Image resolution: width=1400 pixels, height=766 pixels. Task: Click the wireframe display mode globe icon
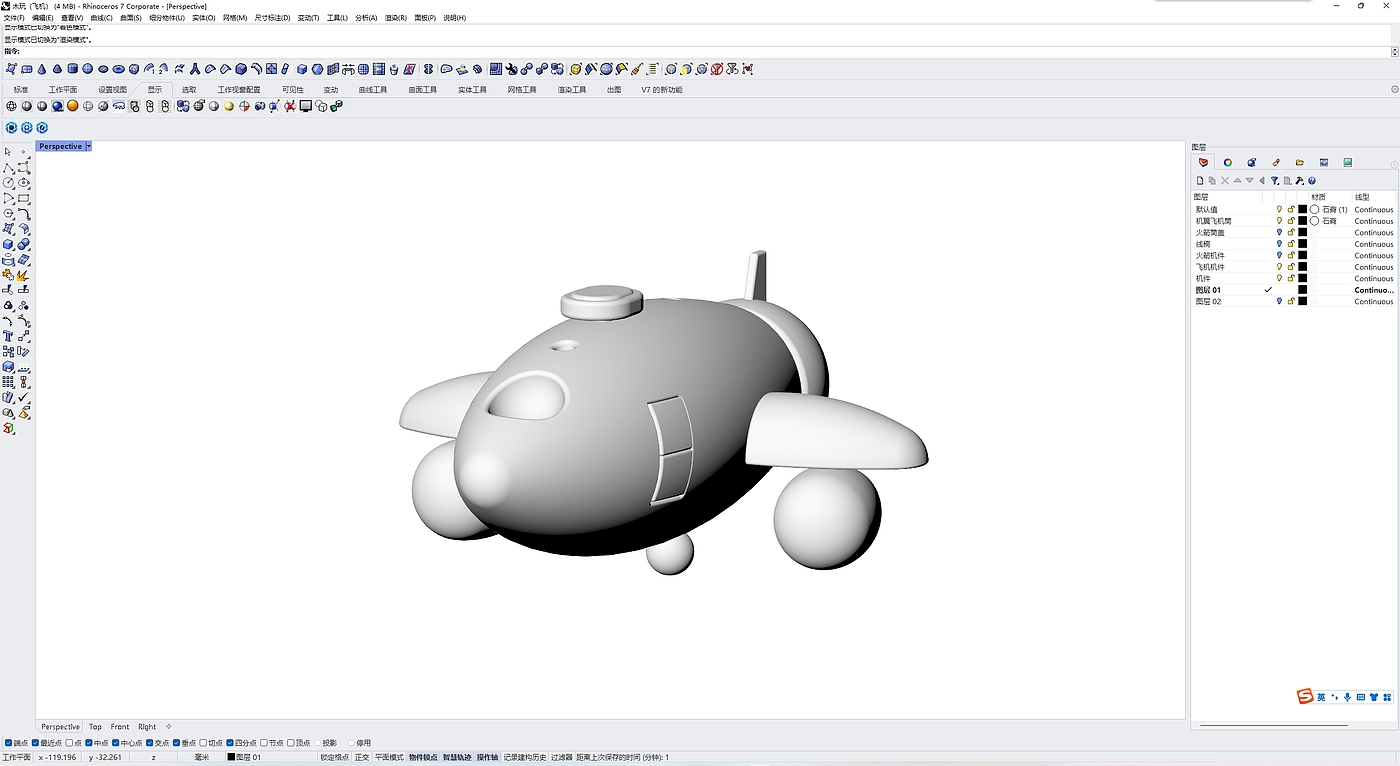[x=12, y=106]
